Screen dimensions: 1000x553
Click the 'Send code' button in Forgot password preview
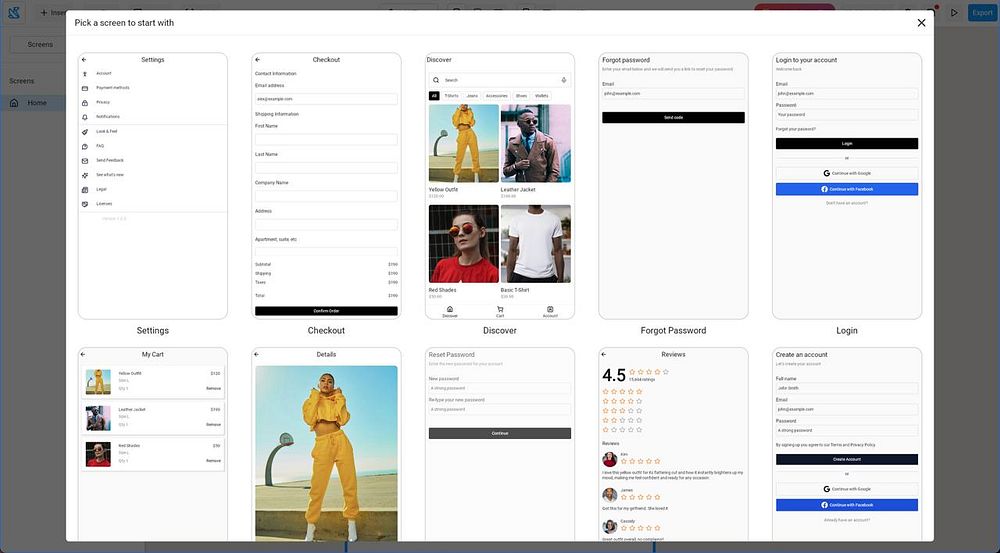click(673, 117)
